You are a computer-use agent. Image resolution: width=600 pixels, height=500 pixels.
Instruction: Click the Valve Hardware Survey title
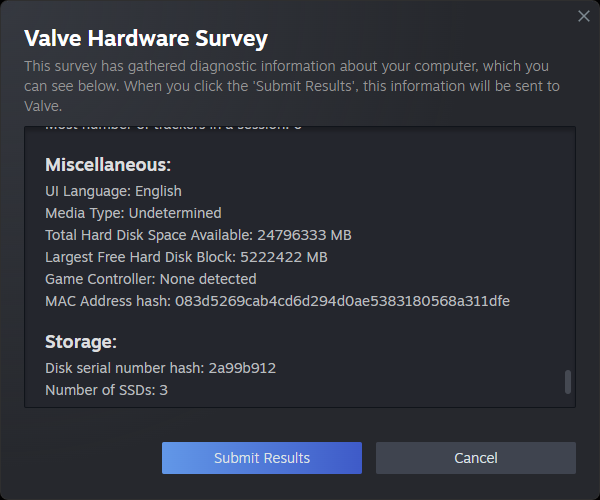point(146,40)
